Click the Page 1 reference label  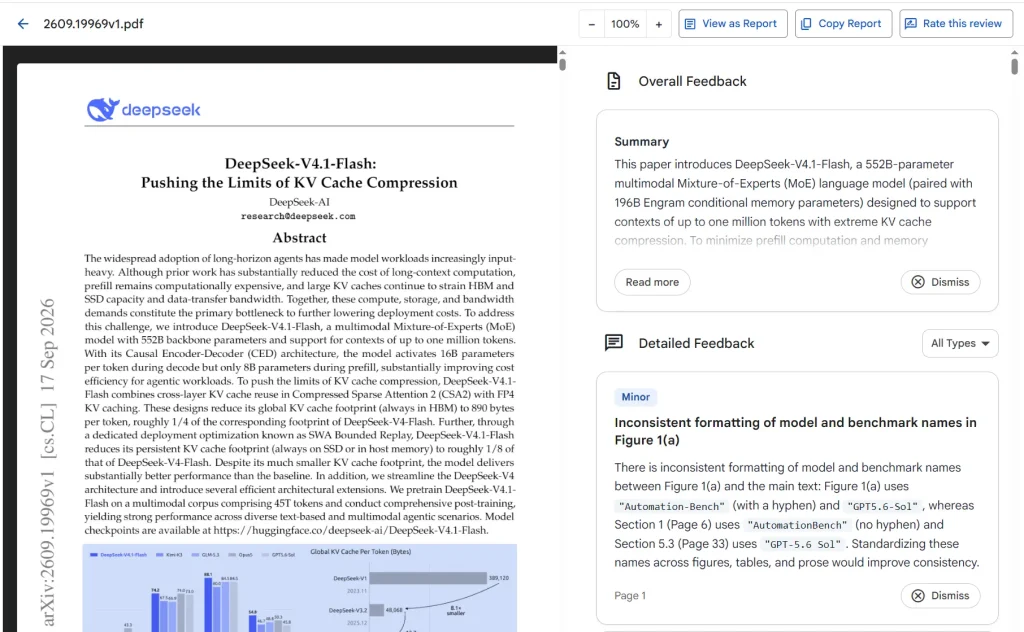point(630,595)
